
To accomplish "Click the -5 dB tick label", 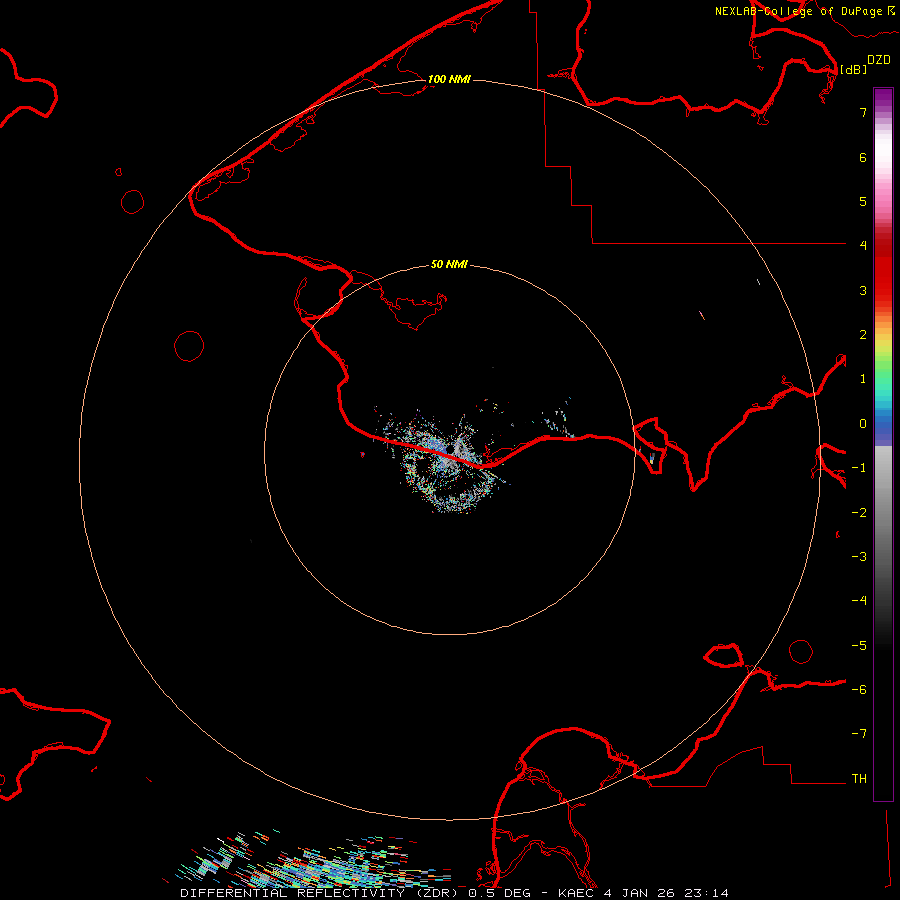I will click(859, 645).
